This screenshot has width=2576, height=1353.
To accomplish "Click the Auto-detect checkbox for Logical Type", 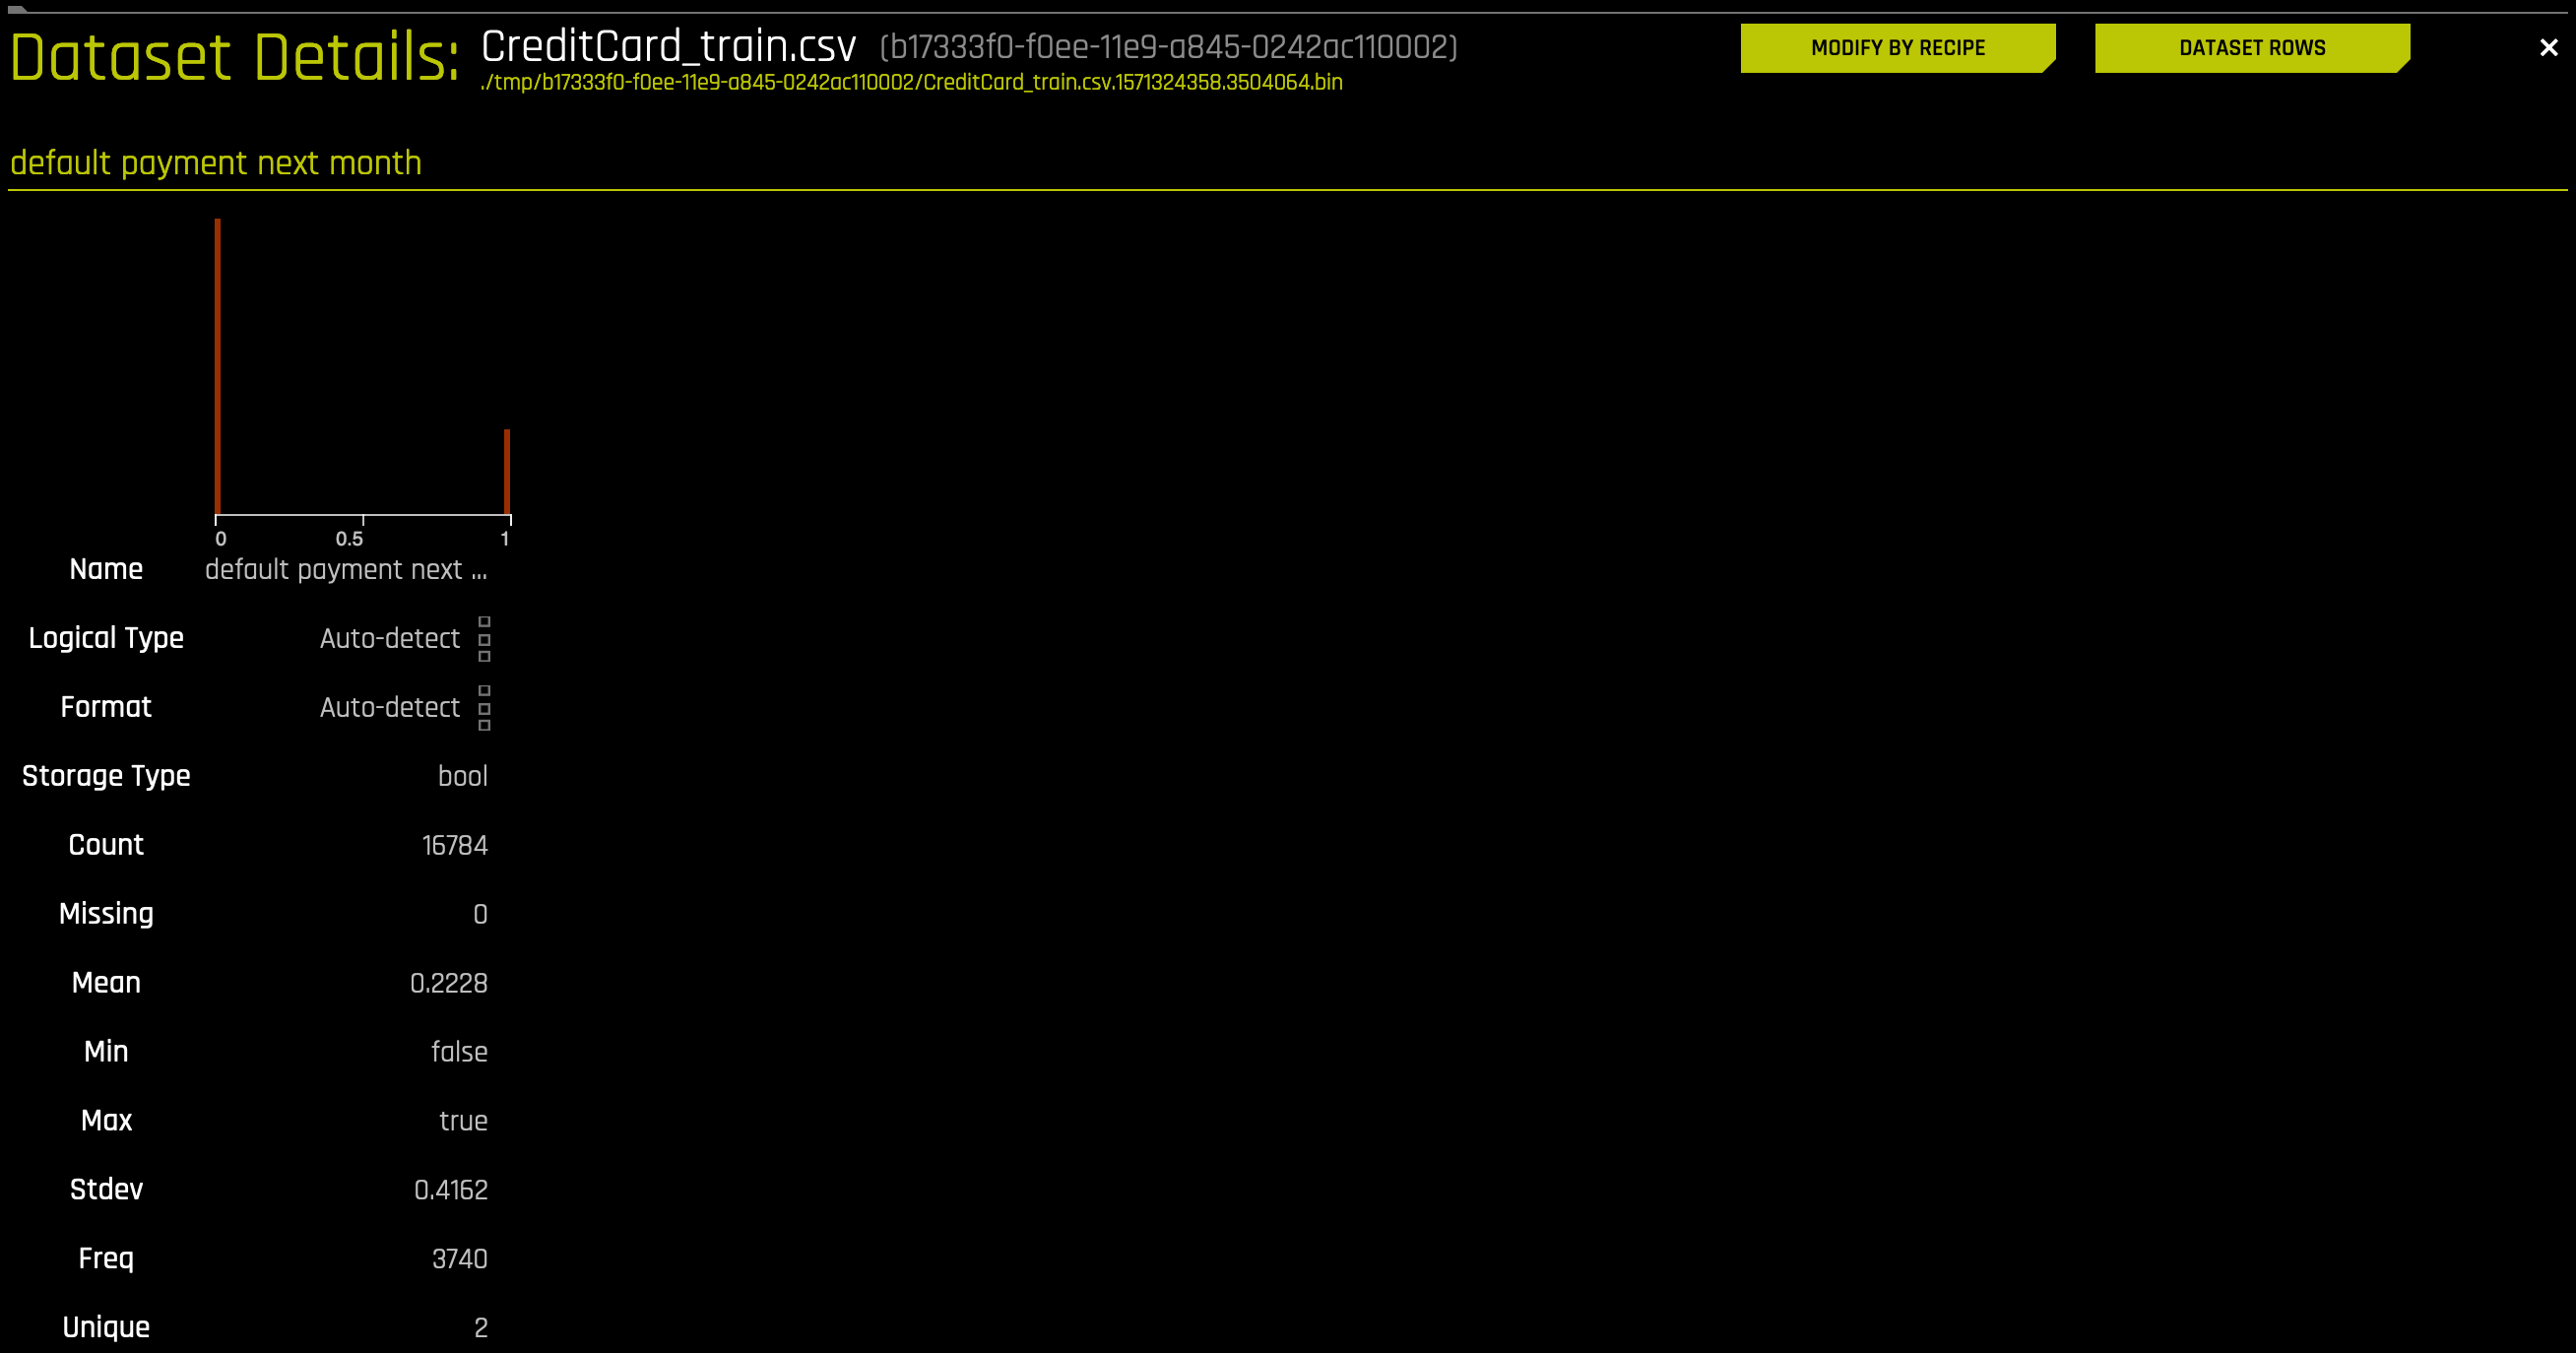I will click(483, 639).
